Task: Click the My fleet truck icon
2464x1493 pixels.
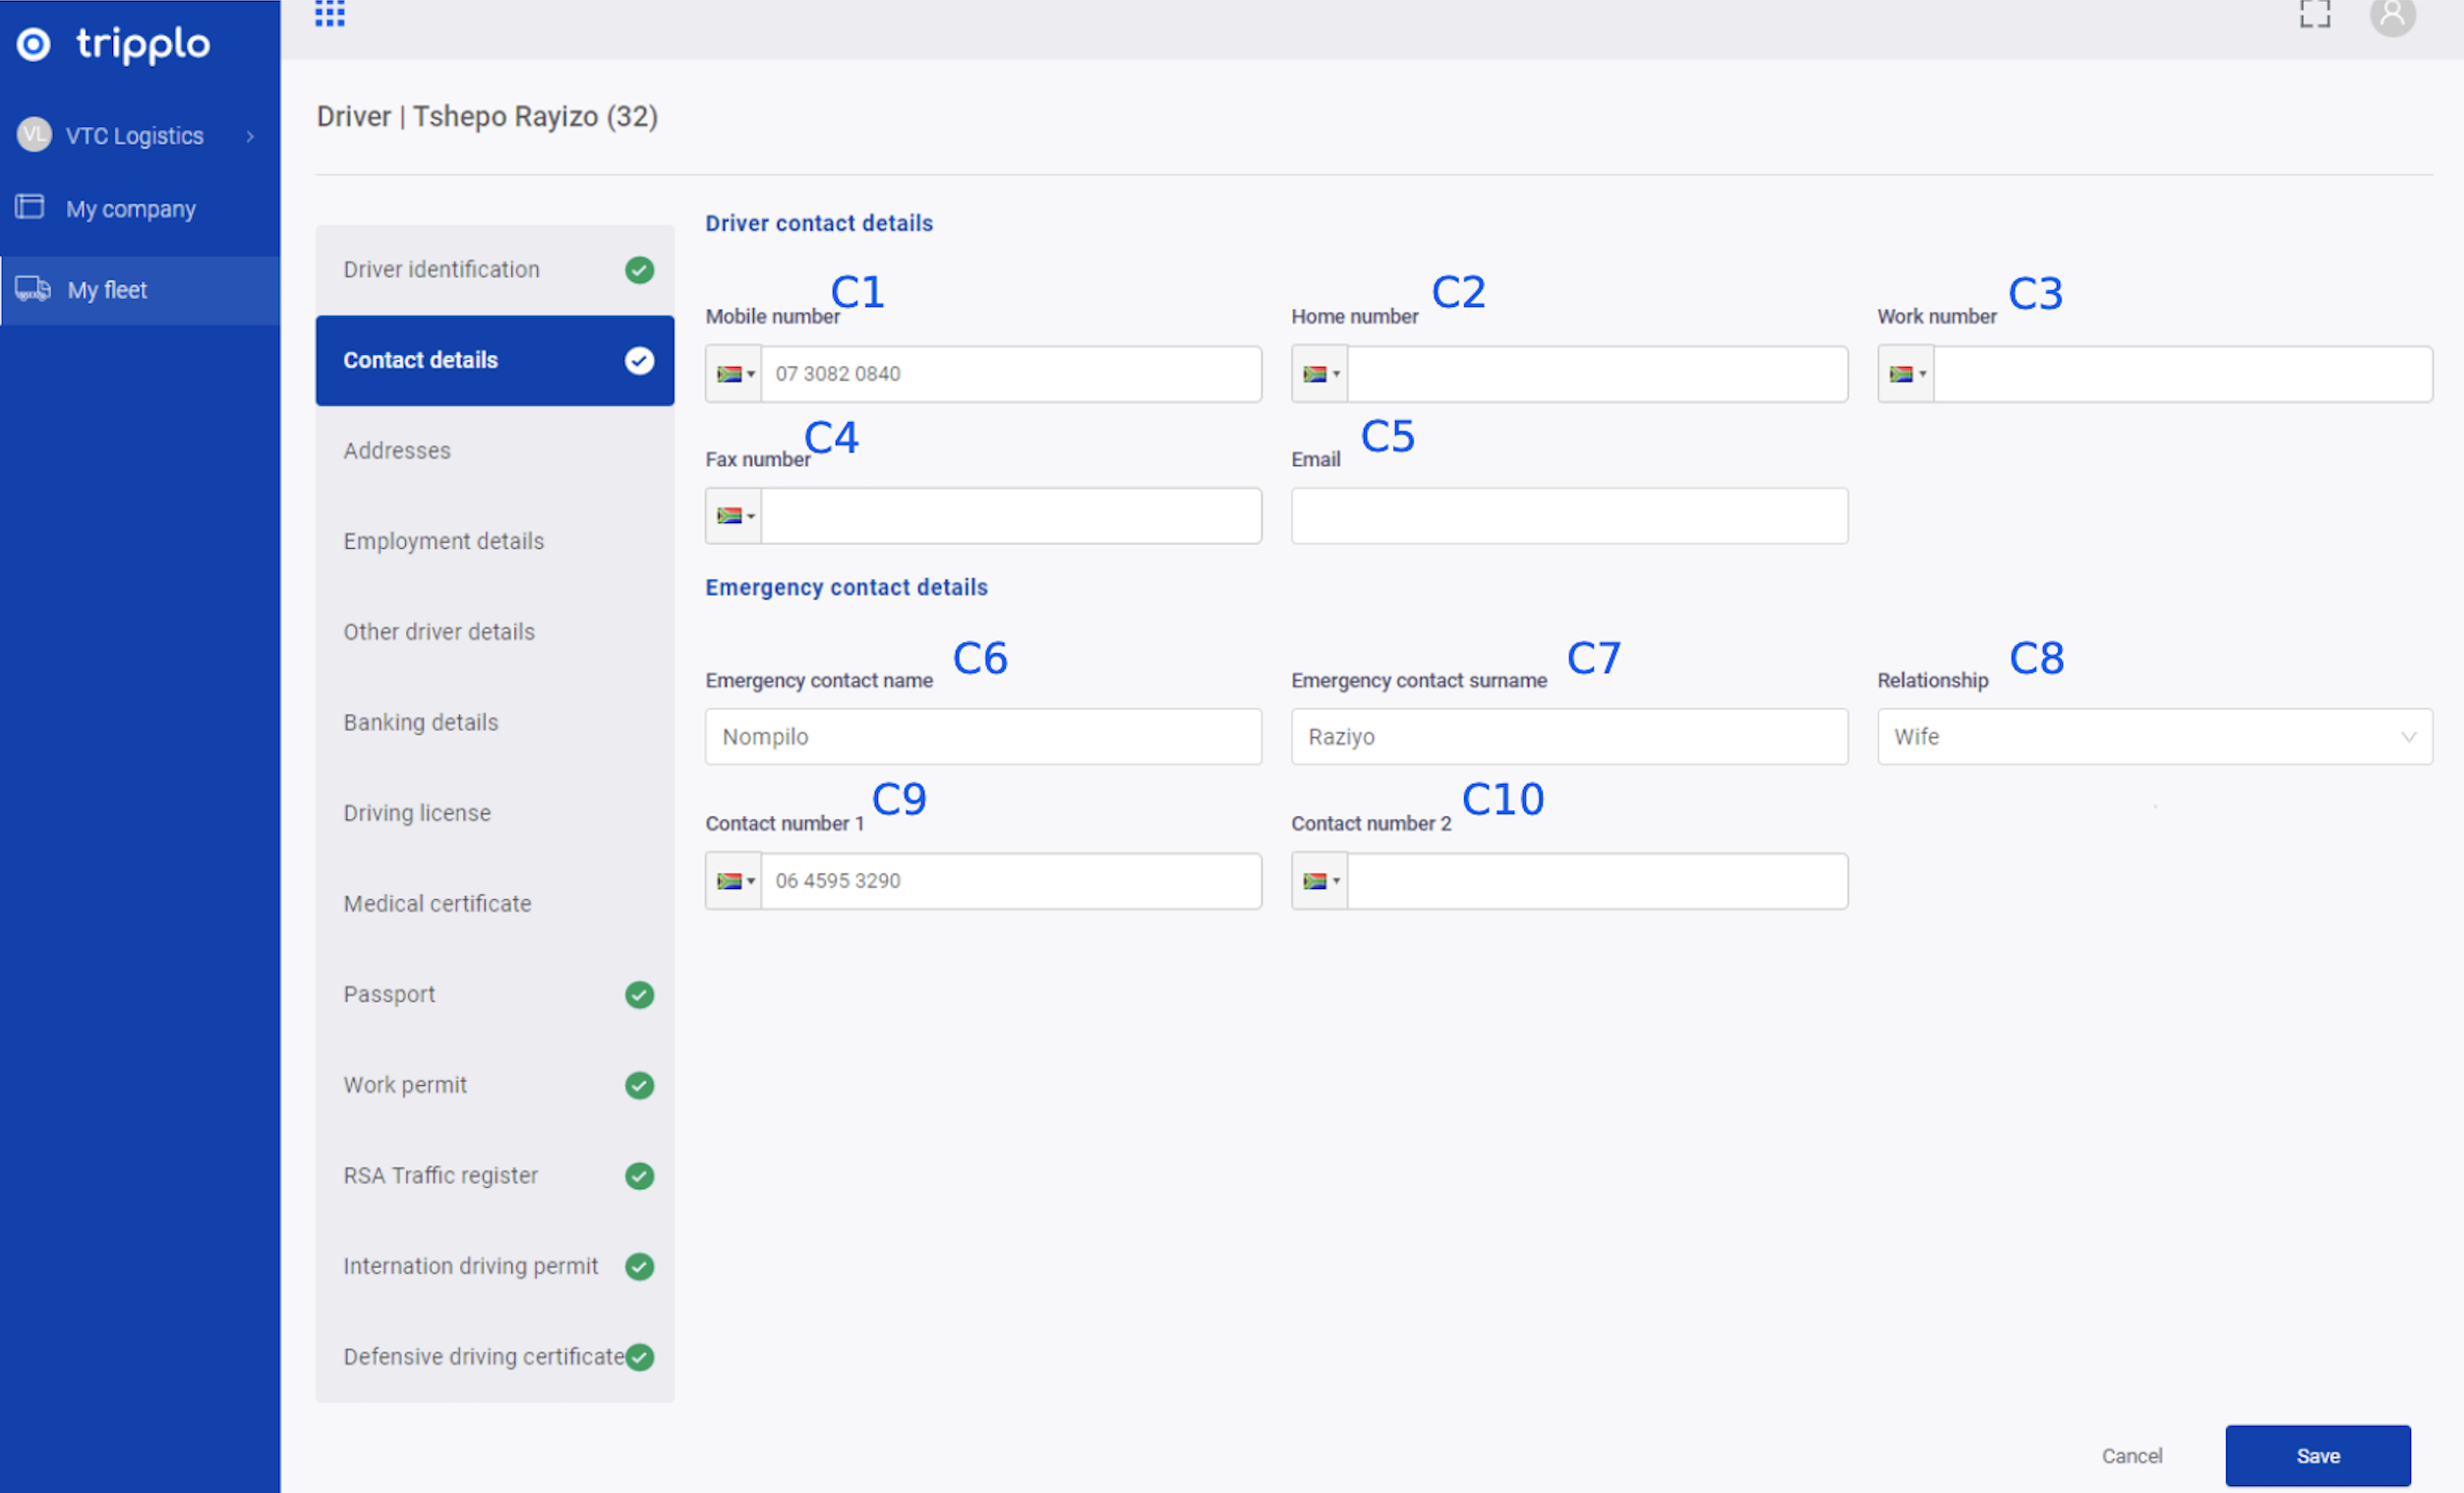Action: coord(32,289)
